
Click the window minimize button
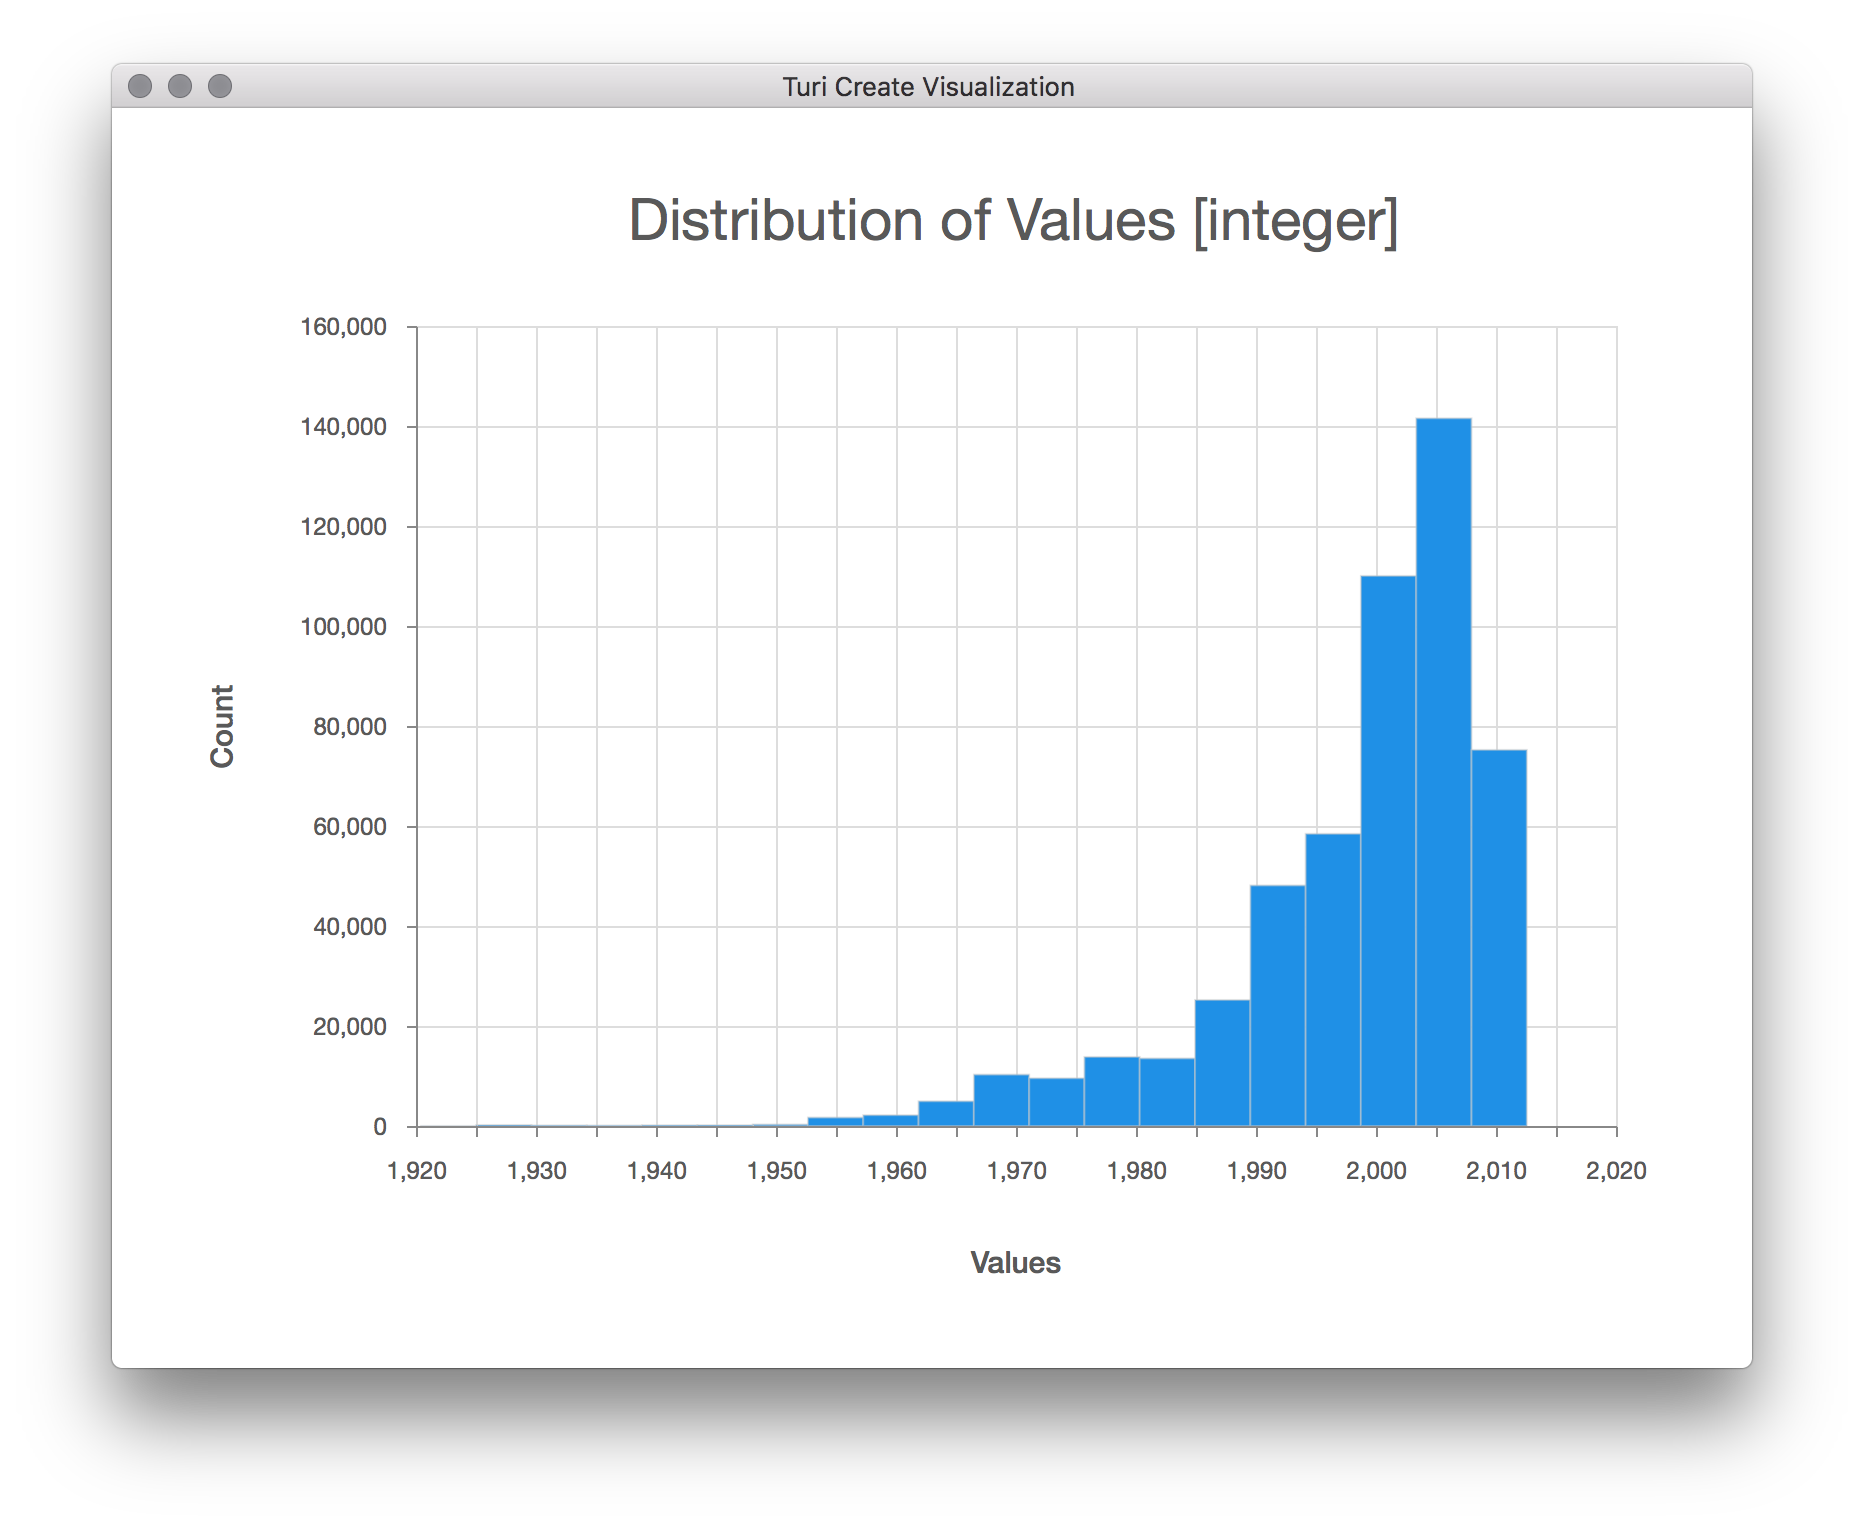180,86
